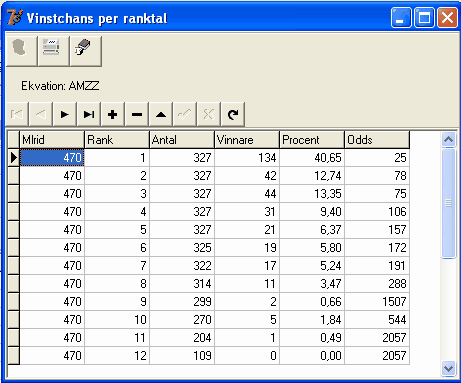The image size is (461, 383).
Task: Click the edit record up-triangle button
Action: (161, 114)
